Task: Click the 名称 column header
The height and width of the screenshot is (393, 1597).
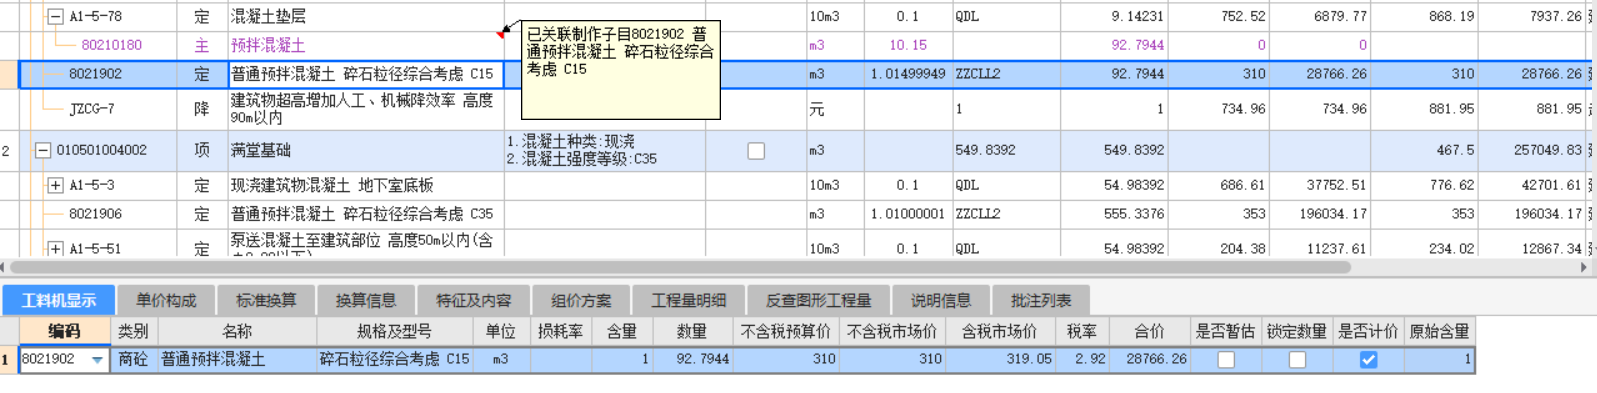Action: 236,331
